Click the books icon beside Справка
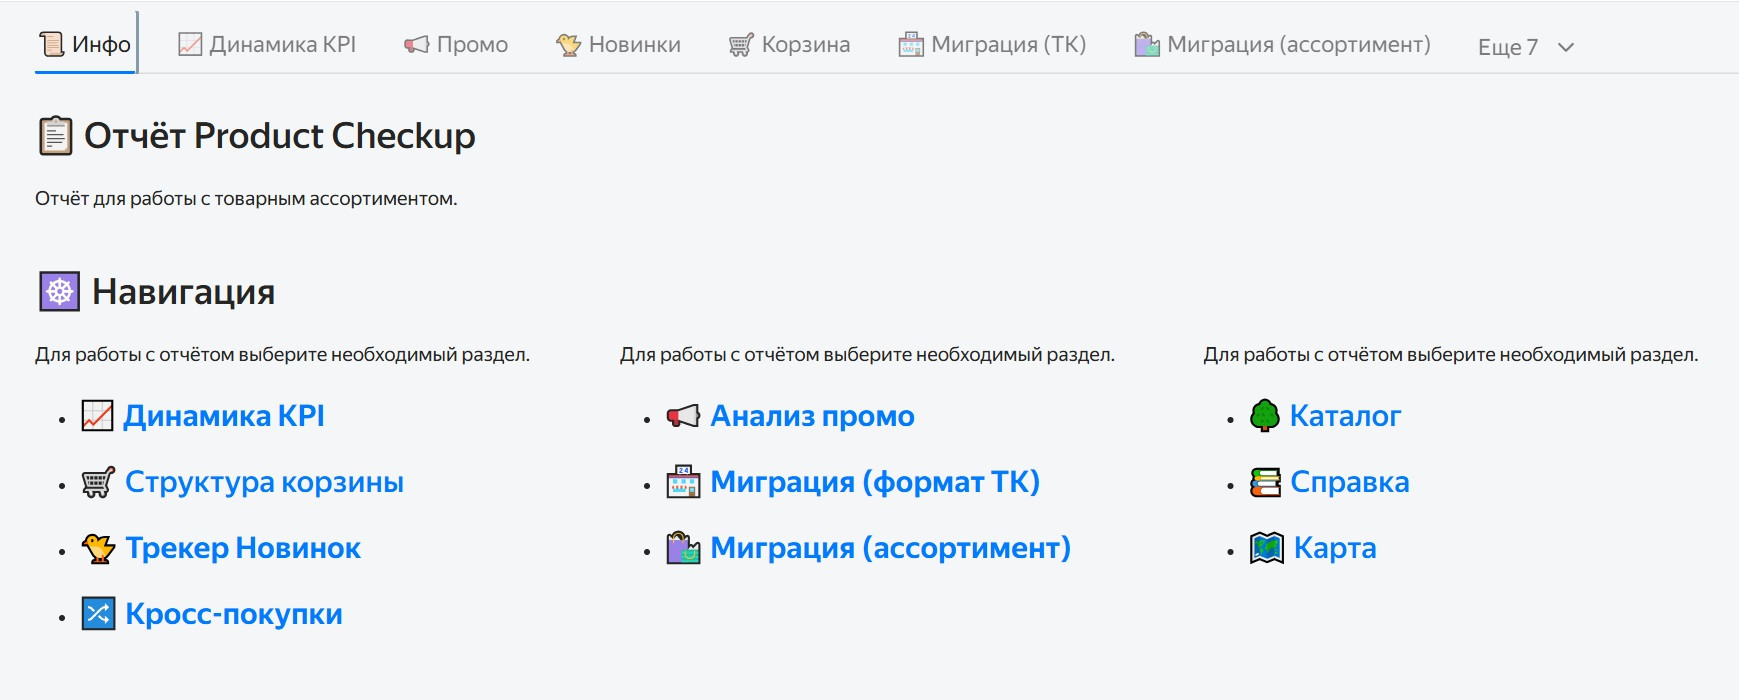Screen dimensions: 1739x700 (1265, 482)
